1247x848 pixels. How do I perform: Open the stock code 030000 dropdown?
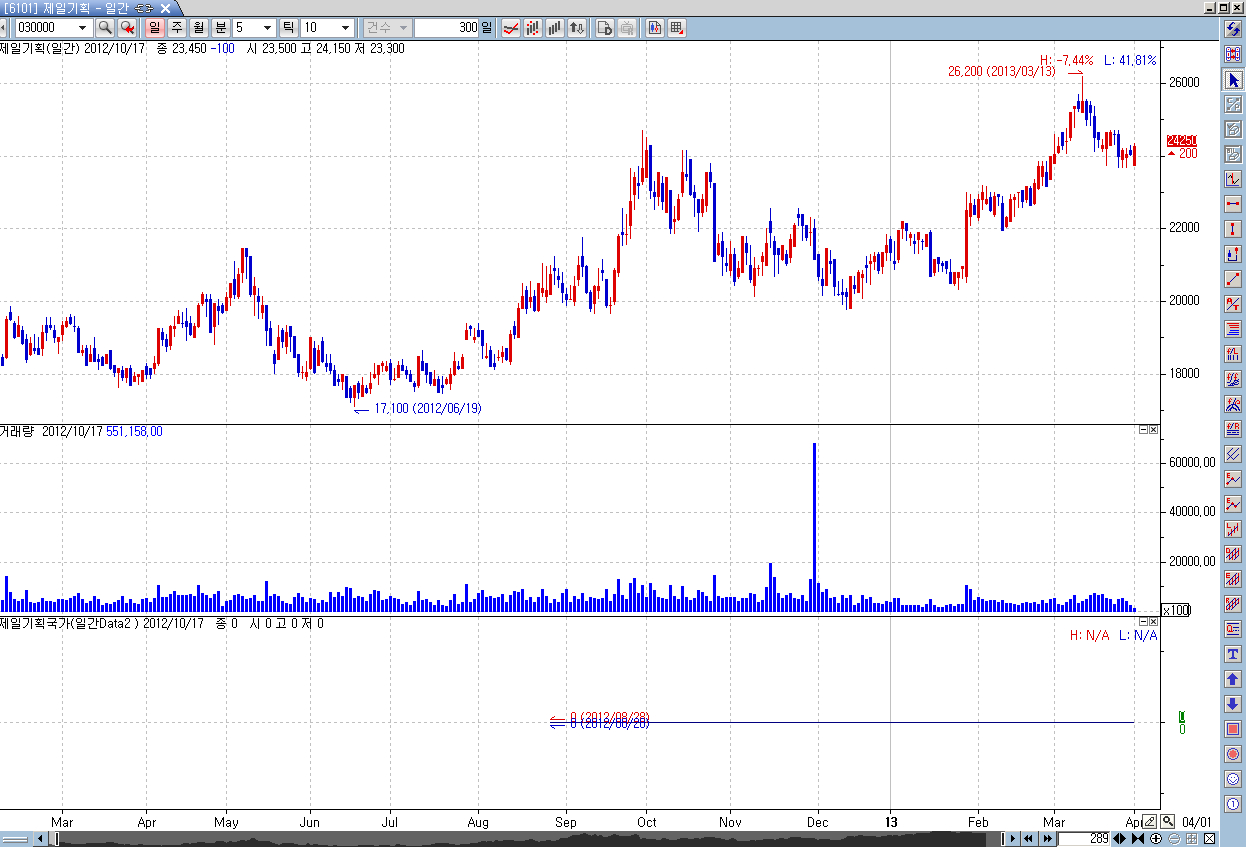pos(82,28)
